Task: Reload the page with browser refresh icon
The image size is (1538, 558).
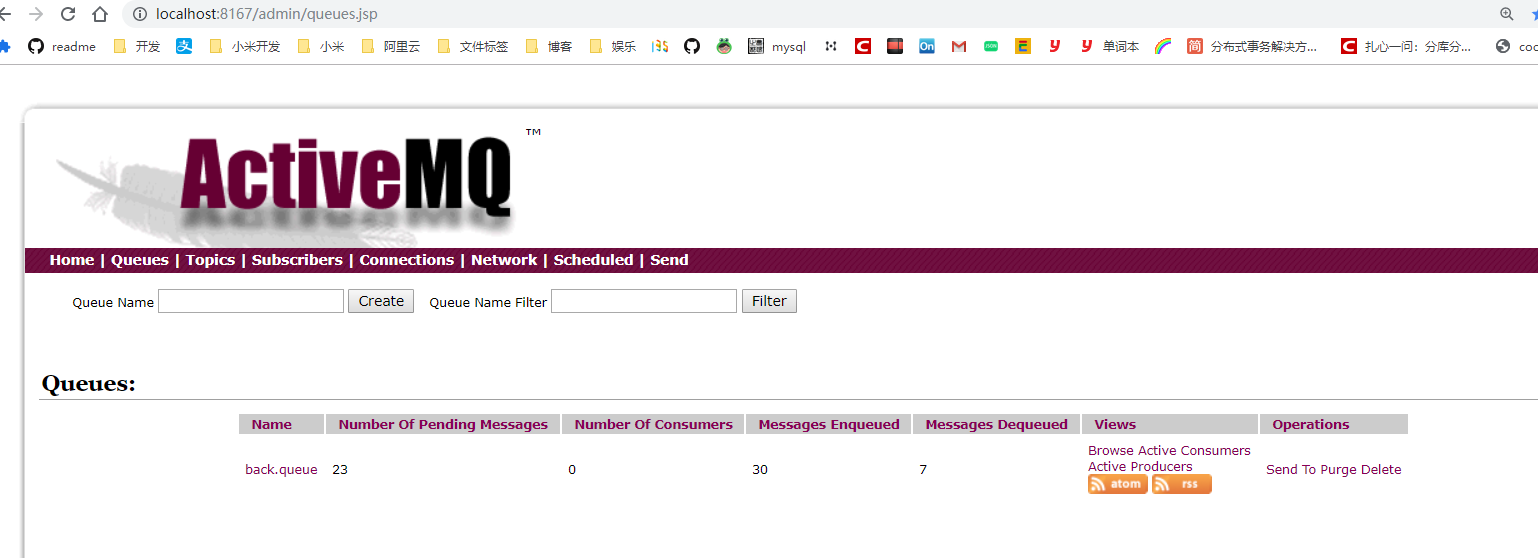Action: (68, 14)
